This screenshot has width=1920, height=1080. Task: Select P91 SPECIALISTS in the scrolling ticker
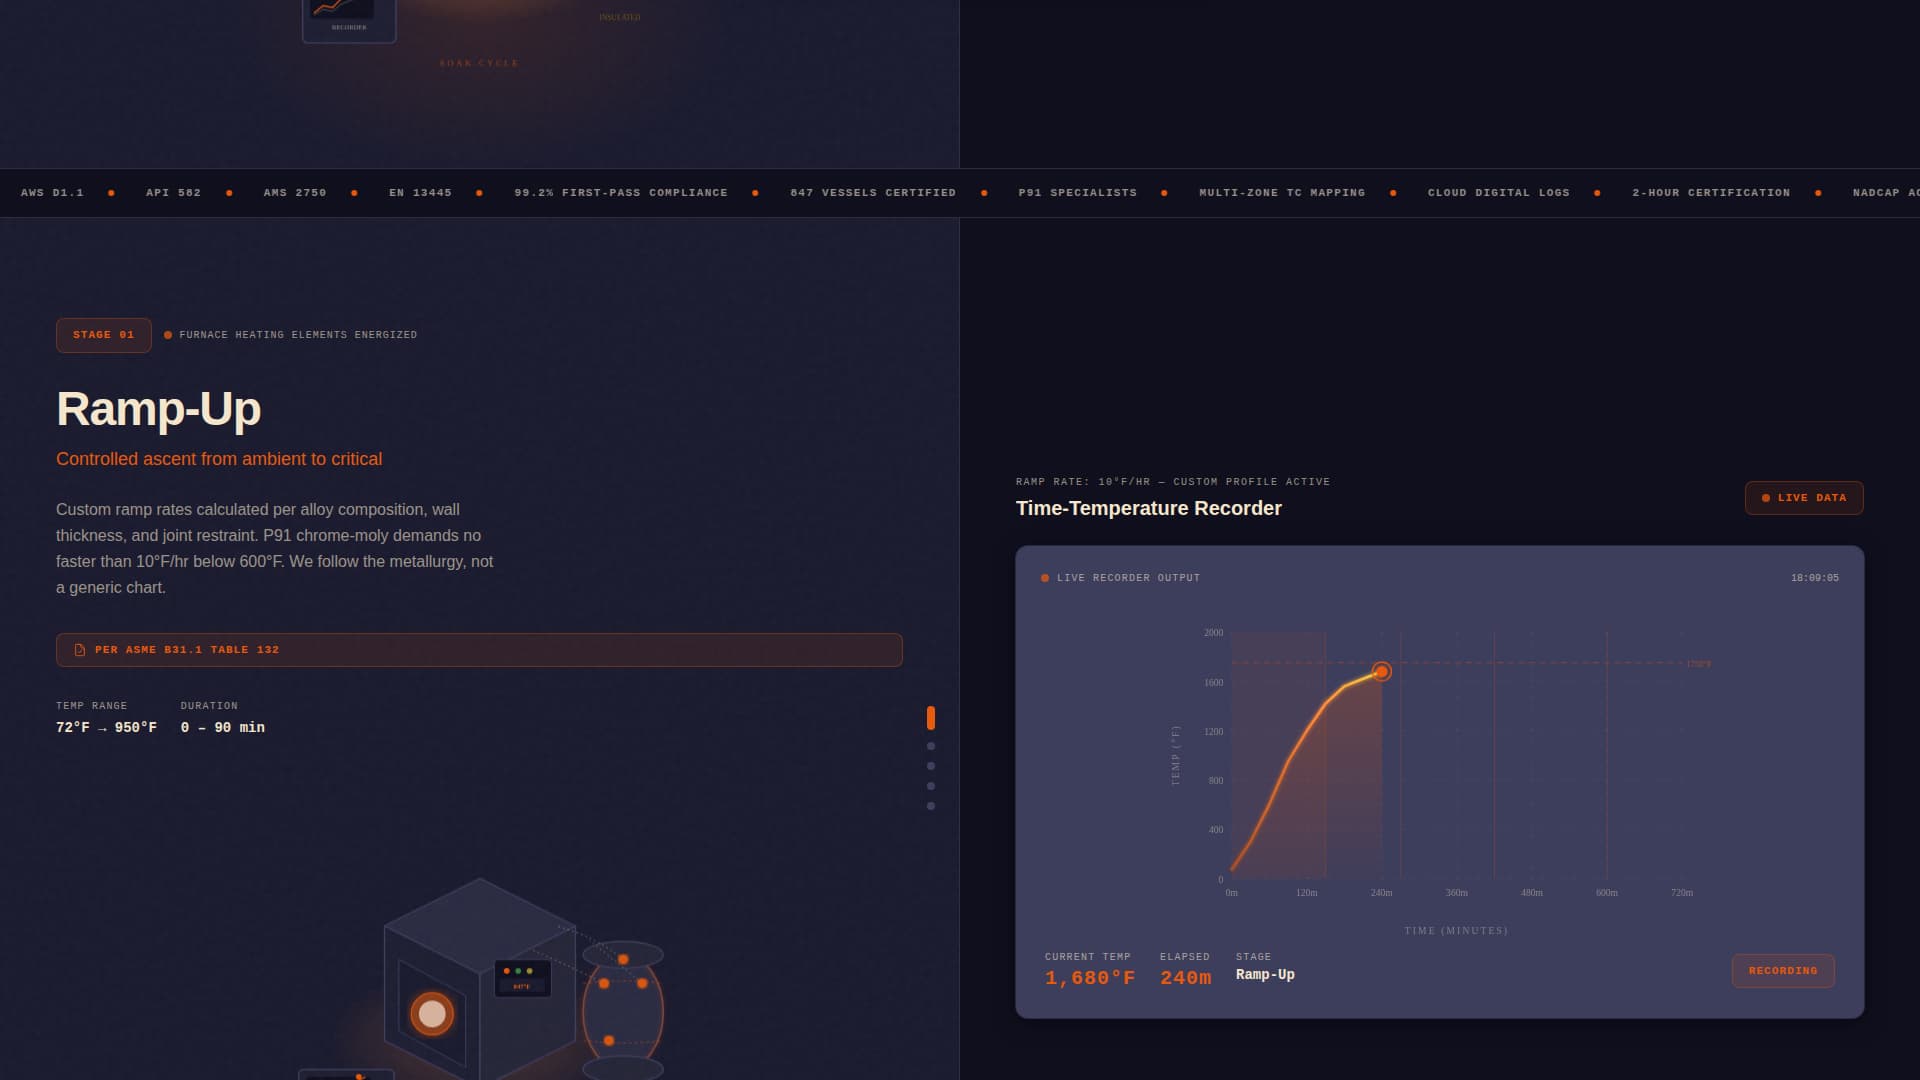tap(1077, 192)
